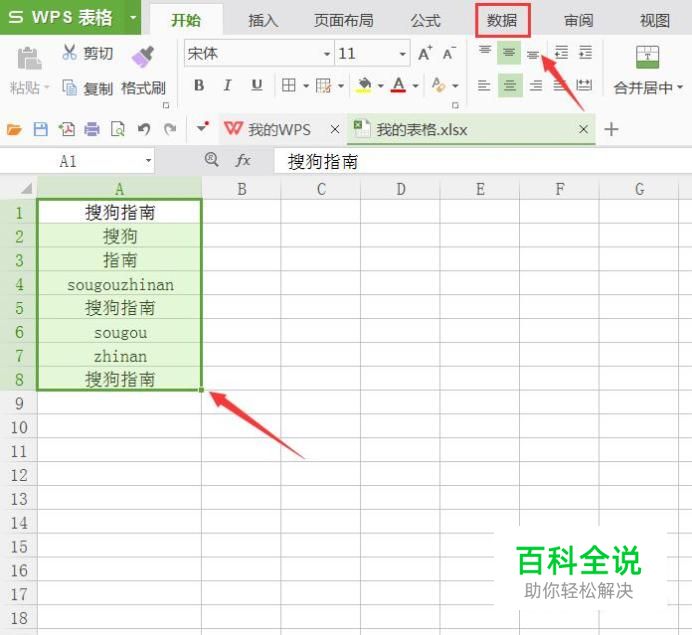Align text to bottom of cell
The image size is (692, 635).
coord(533,54)
